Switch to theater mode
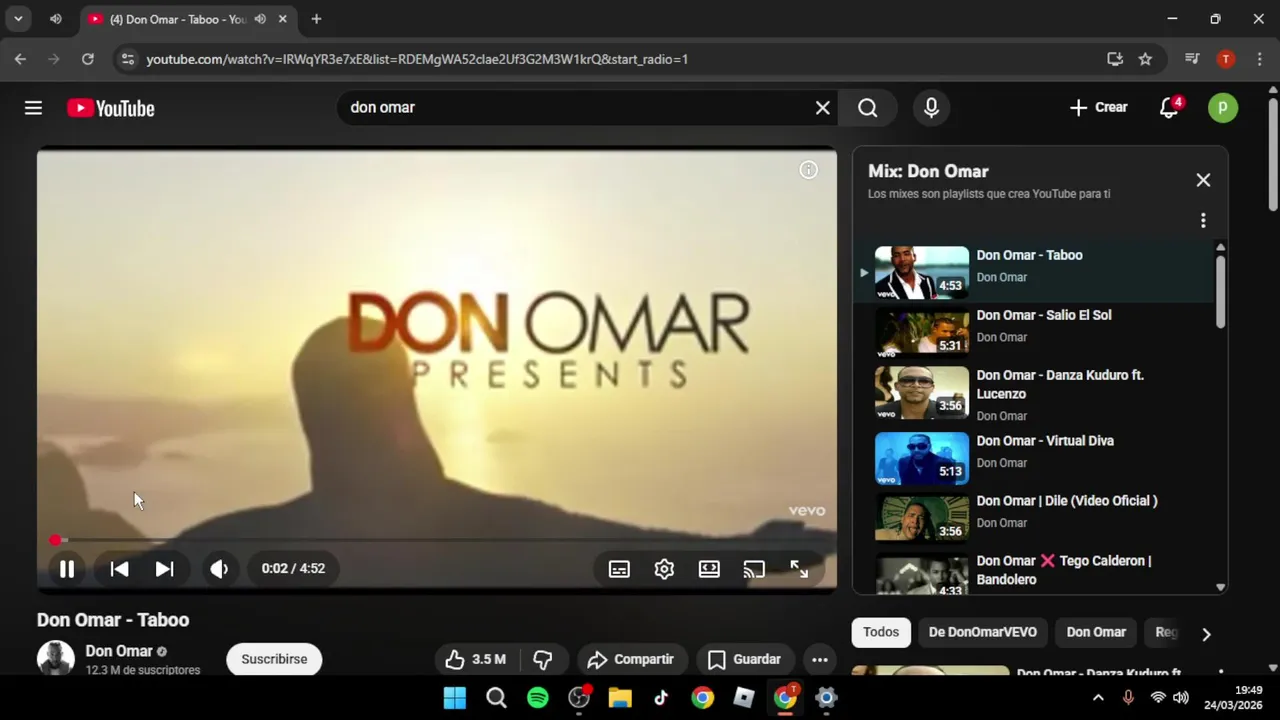This screenshot has height=720, width=1280. point(709,569)
